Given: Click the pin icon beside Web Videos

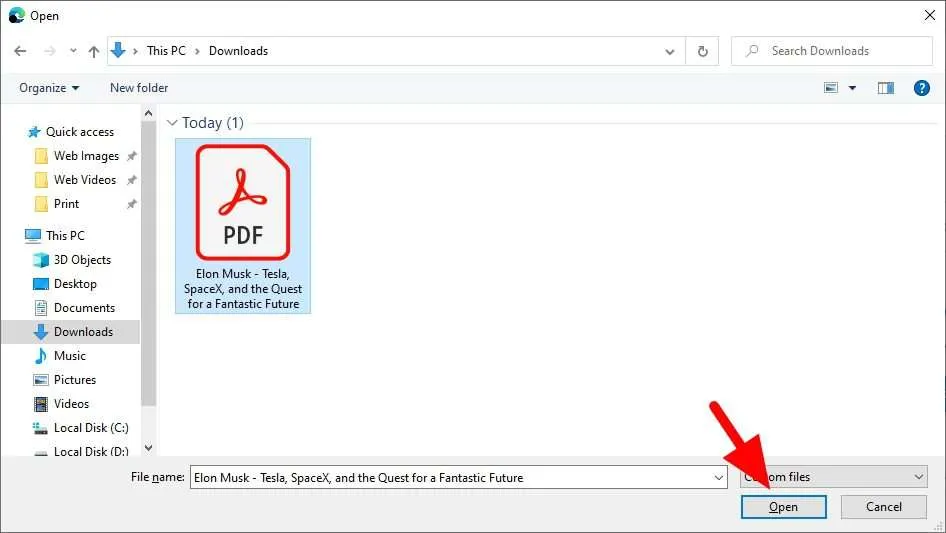Looking at the screenshot, I should click(132, 180).
